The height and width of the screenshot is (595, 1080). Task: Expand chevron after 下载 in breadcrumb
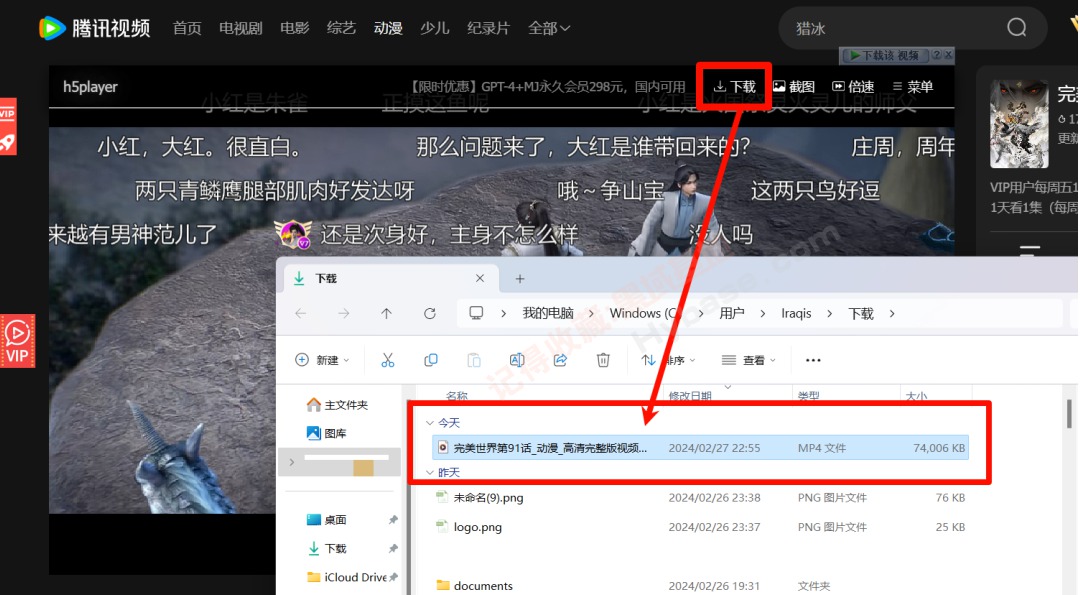pos(892,313)
